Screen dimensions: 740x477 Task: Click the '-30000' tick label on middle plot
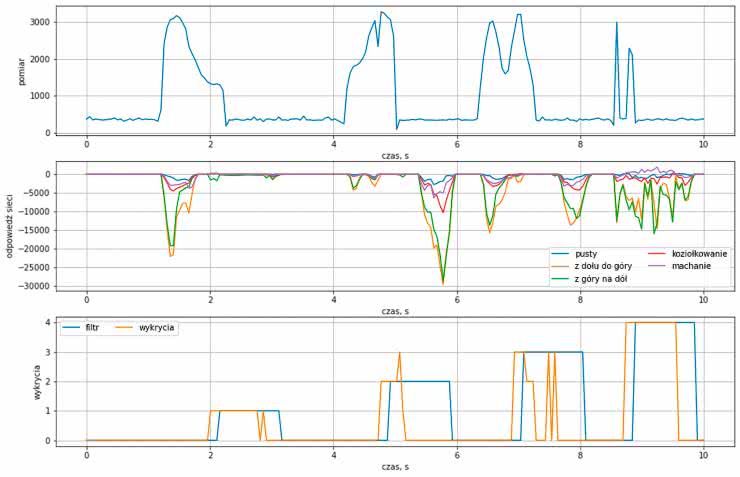32,286
